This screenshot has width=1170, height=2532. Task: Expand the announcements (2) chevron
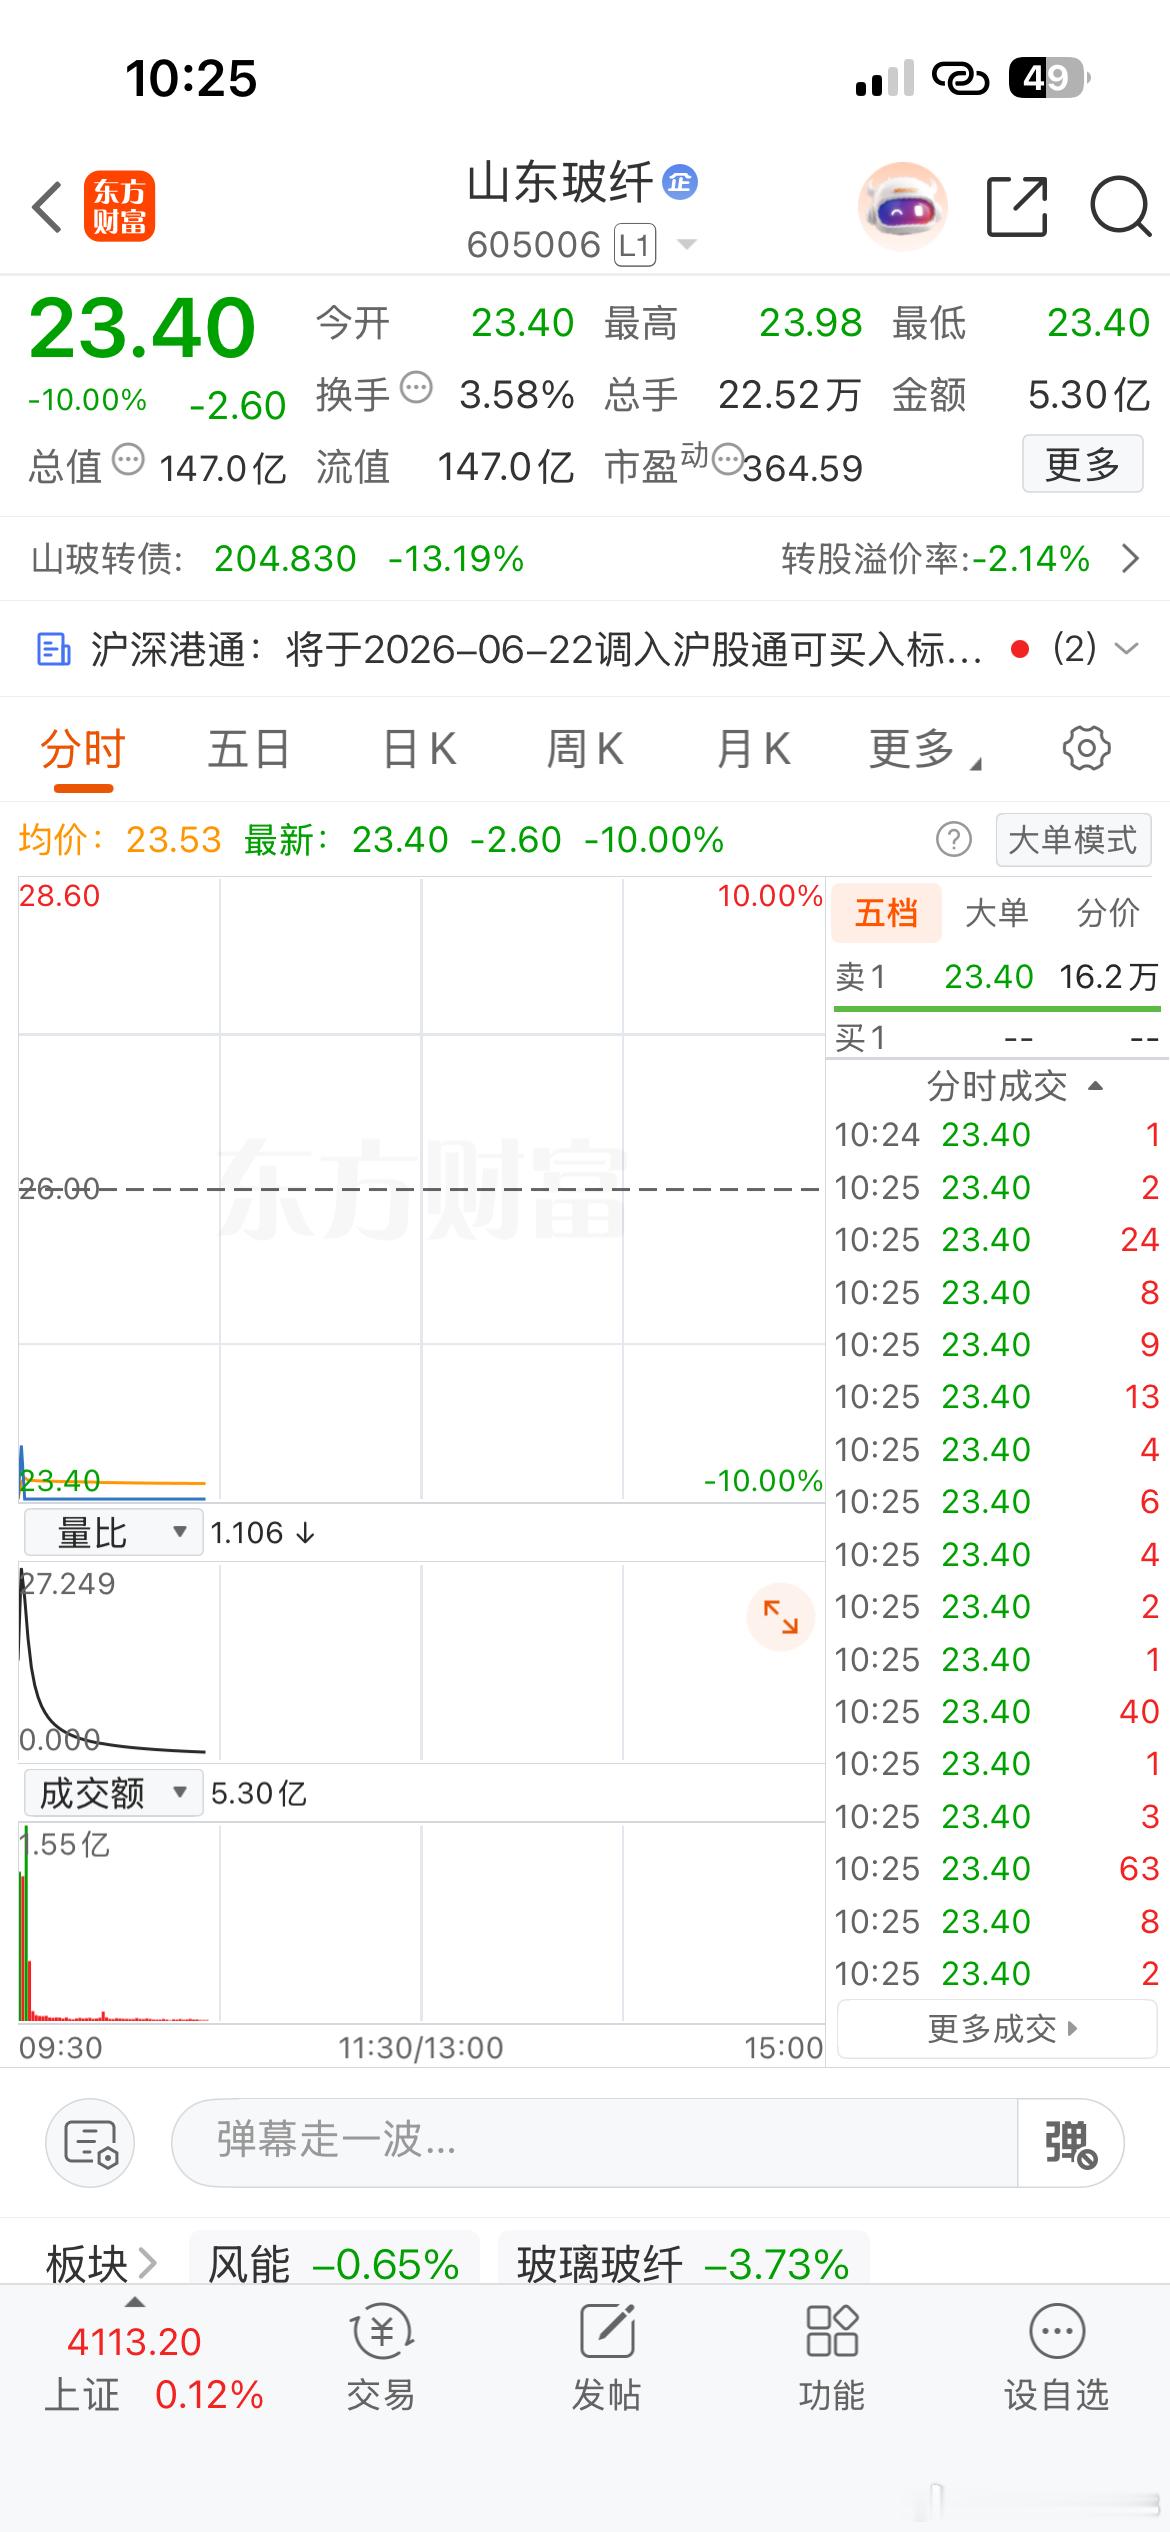click(x=1126, y=649)
